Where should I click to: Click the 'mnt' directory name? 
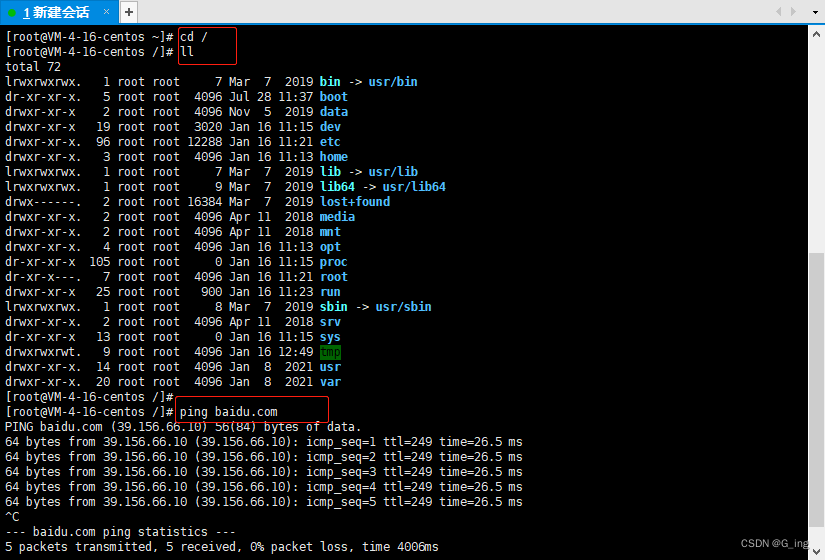pyautogui.click(x=330, y=232)
